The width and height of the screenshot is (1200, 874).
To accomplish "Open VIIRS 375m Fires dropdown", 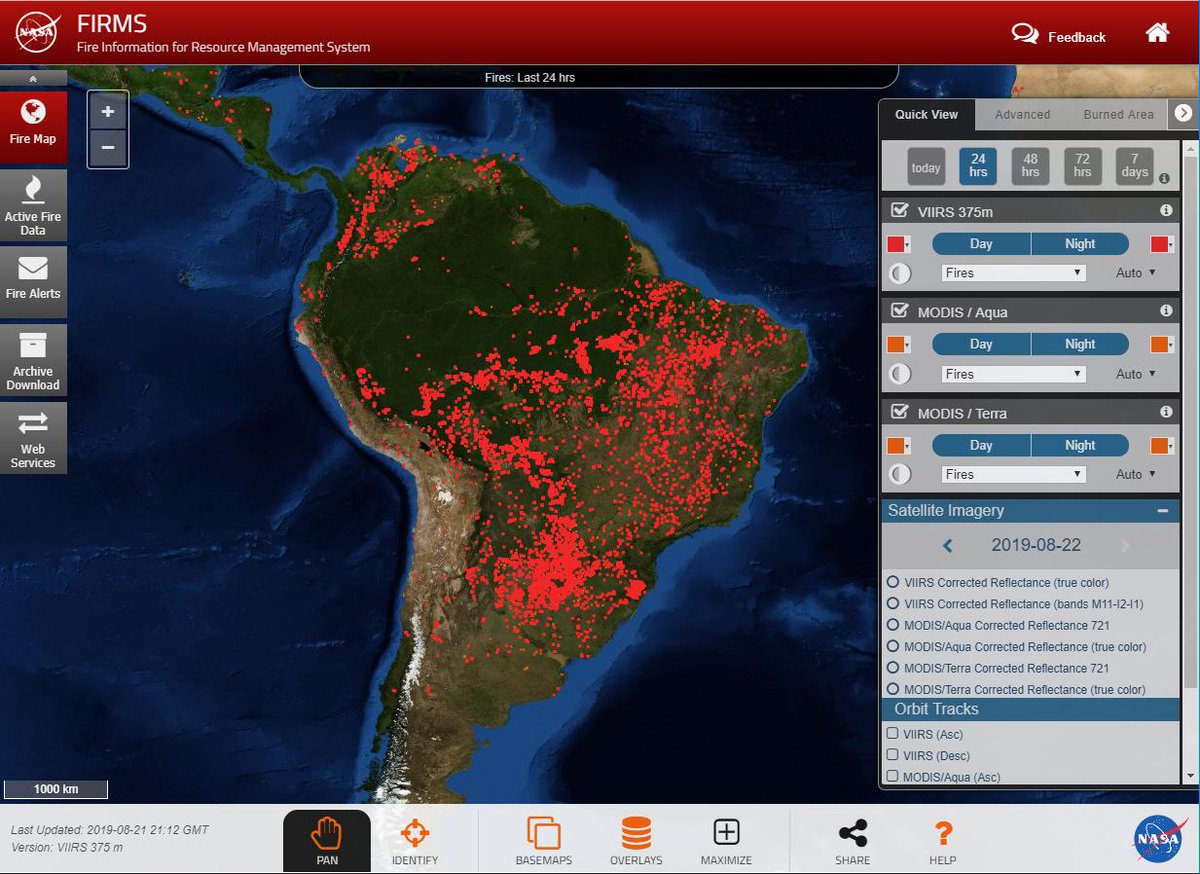I will click(x=1013, y=273).
